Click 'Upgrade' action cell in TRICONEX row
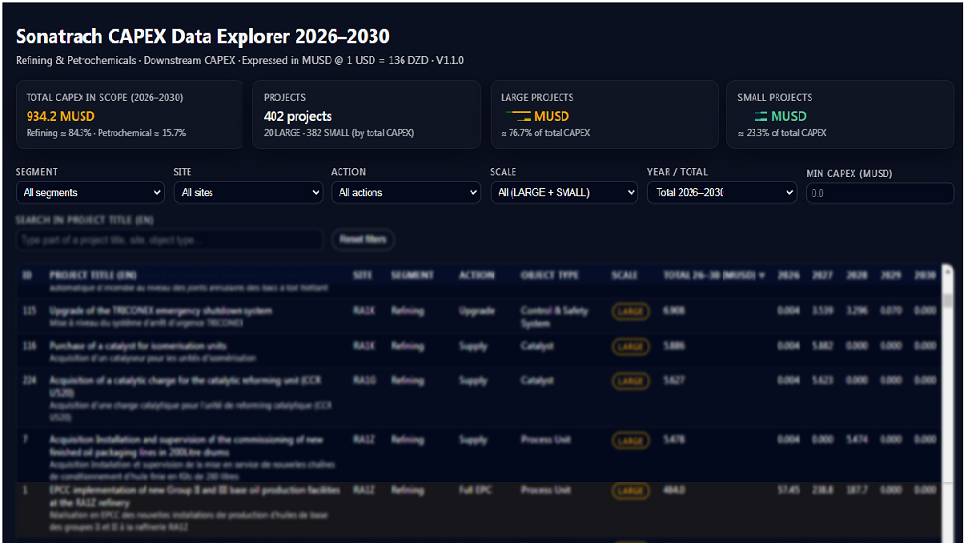The height and width of the screenshot is (543, 964). click(476, 311)
